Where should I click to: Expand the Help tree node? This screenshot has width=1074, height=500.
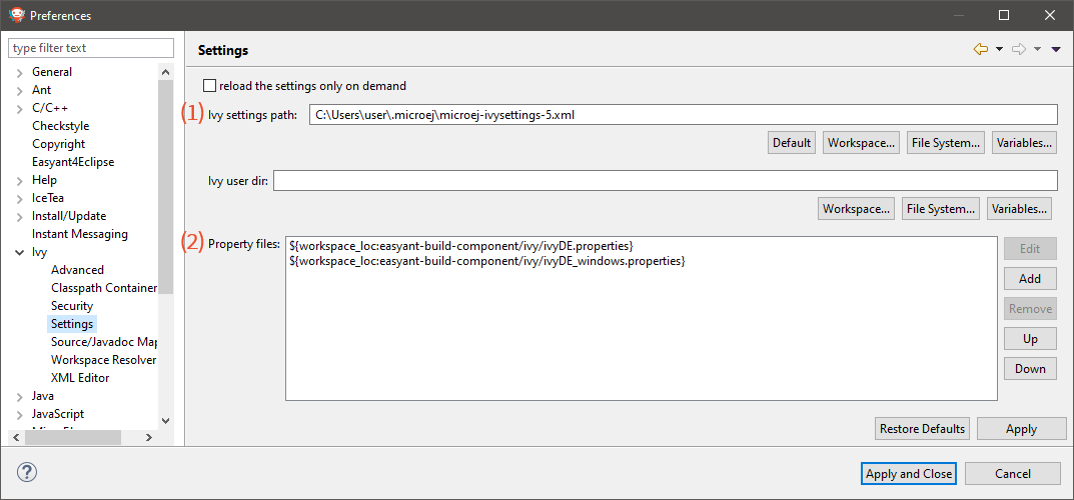(x=19, y=180)
